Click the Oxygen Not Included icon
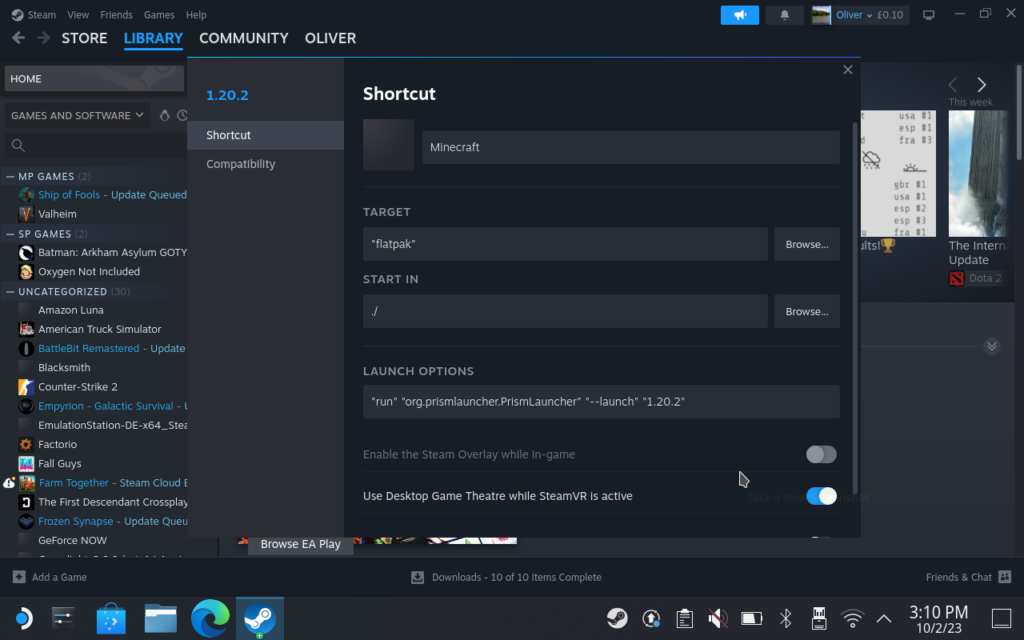The height and width of the screenshot is (640, 1024). [26, 271]
